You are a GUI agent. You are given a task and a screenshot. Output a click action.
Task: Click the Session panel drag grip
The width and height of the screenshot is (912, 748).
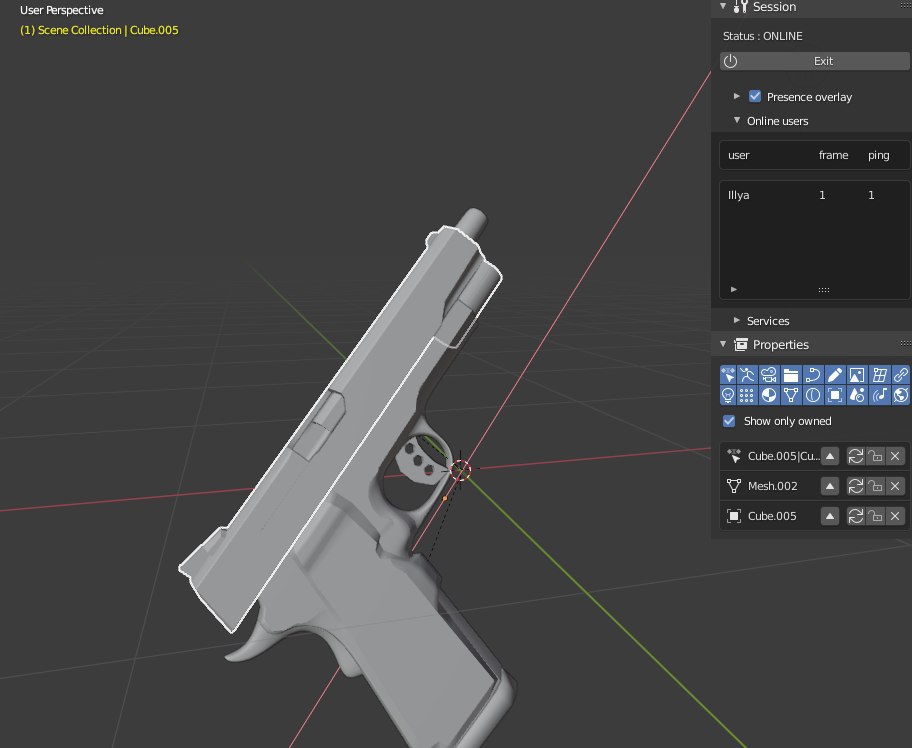click(x=906, y=6)
